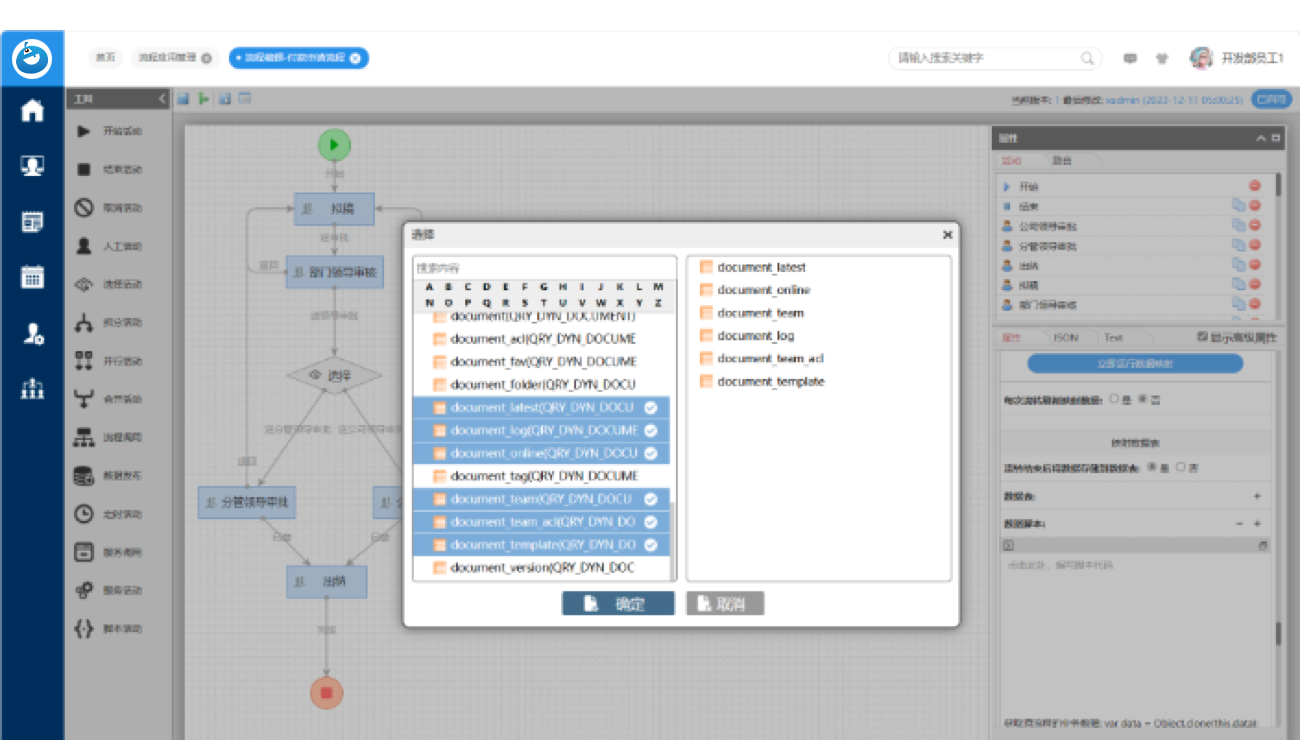Select the document_tag entry in list
1300x740 pixels.
pyautogui.click(x=541, y=476)
